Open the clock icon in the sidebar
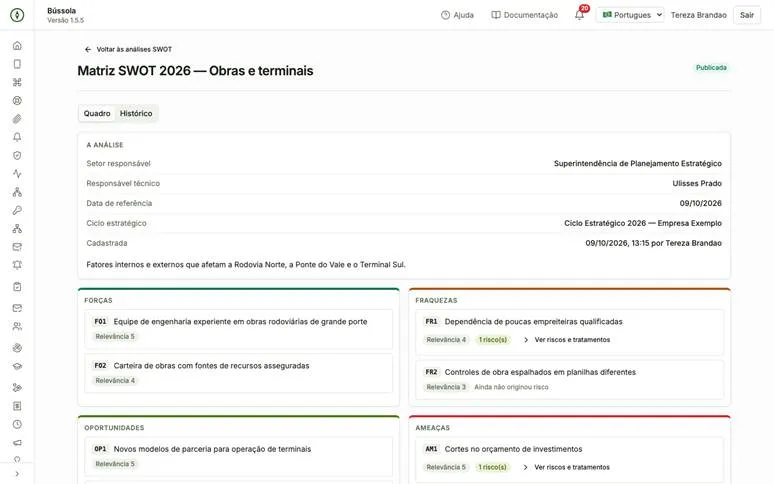This screenshot has width=774, height=484. pos(17,424)
